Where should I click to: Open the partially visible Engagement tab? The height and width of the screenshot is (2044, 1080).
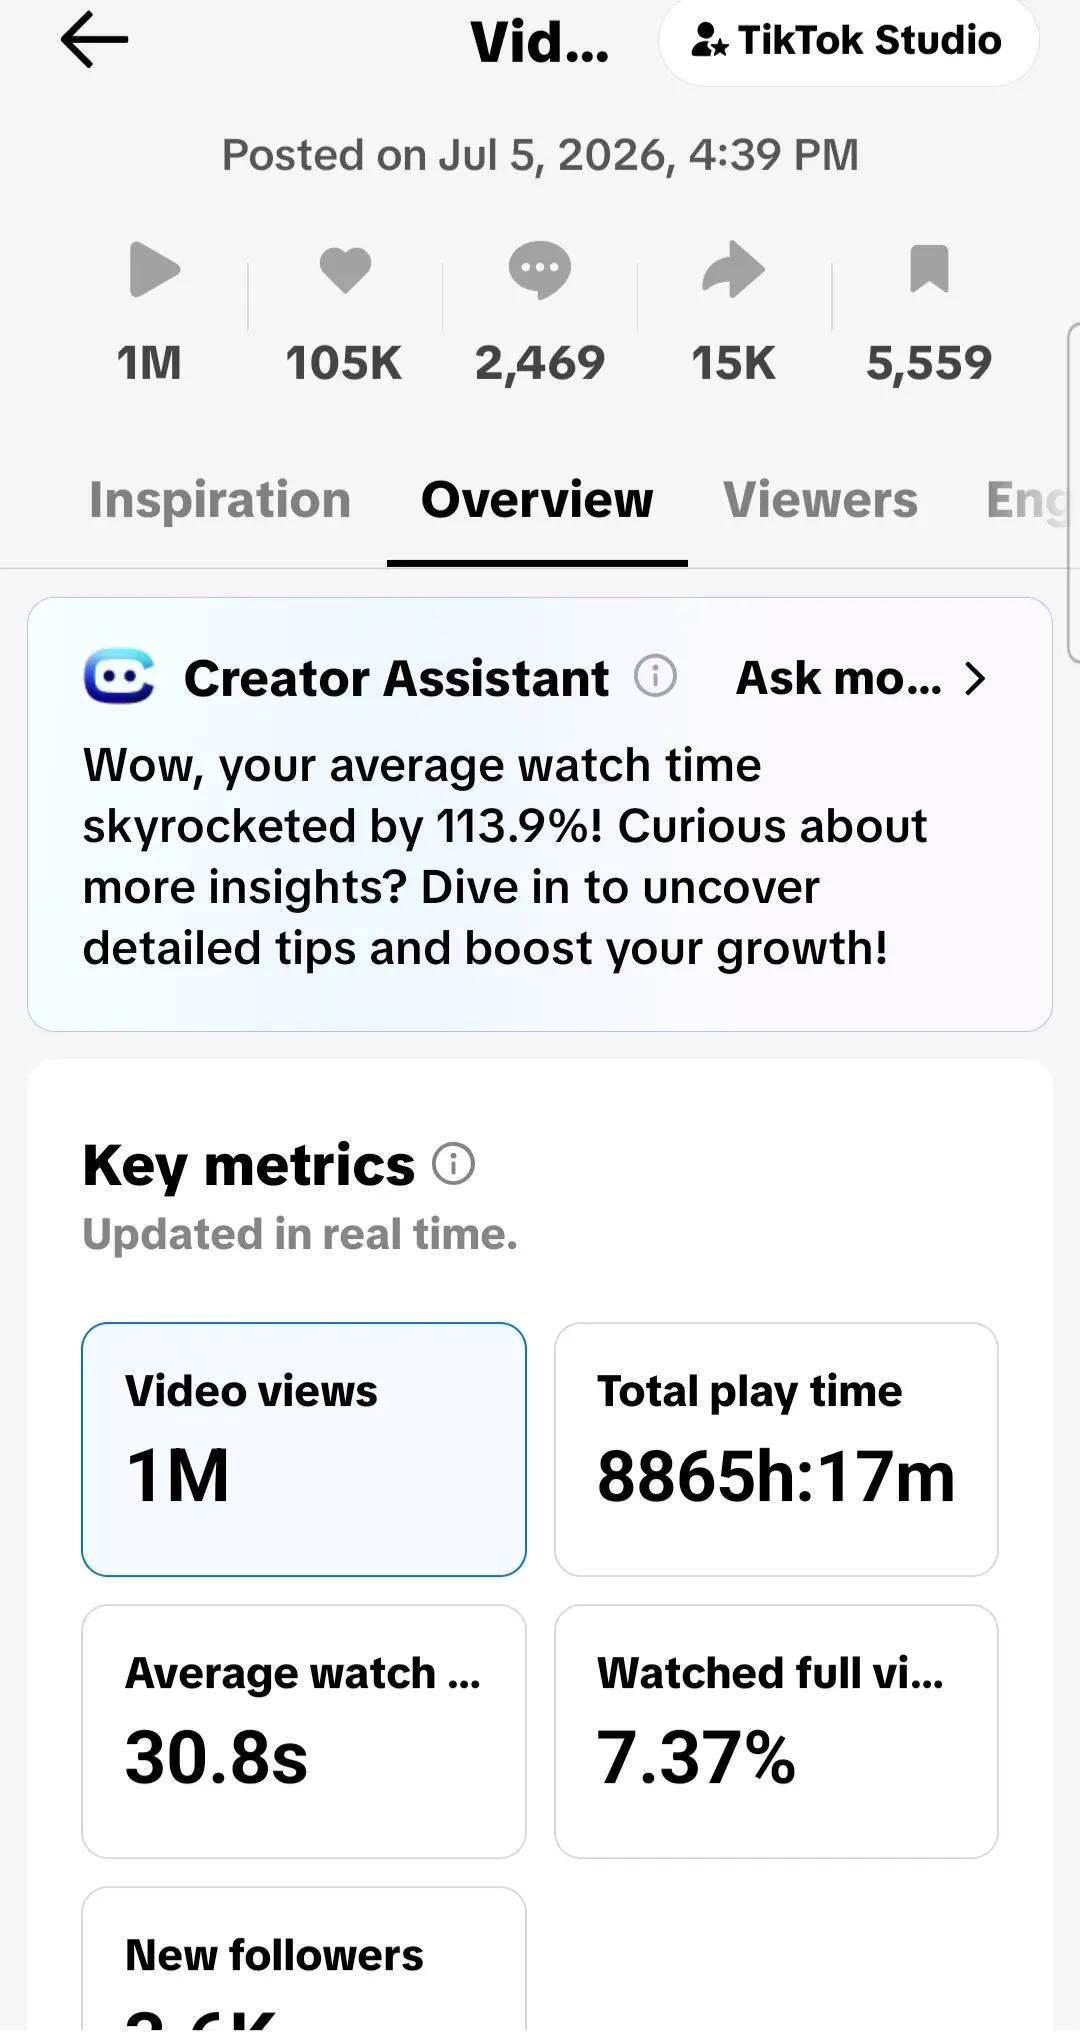(1028, 499)
